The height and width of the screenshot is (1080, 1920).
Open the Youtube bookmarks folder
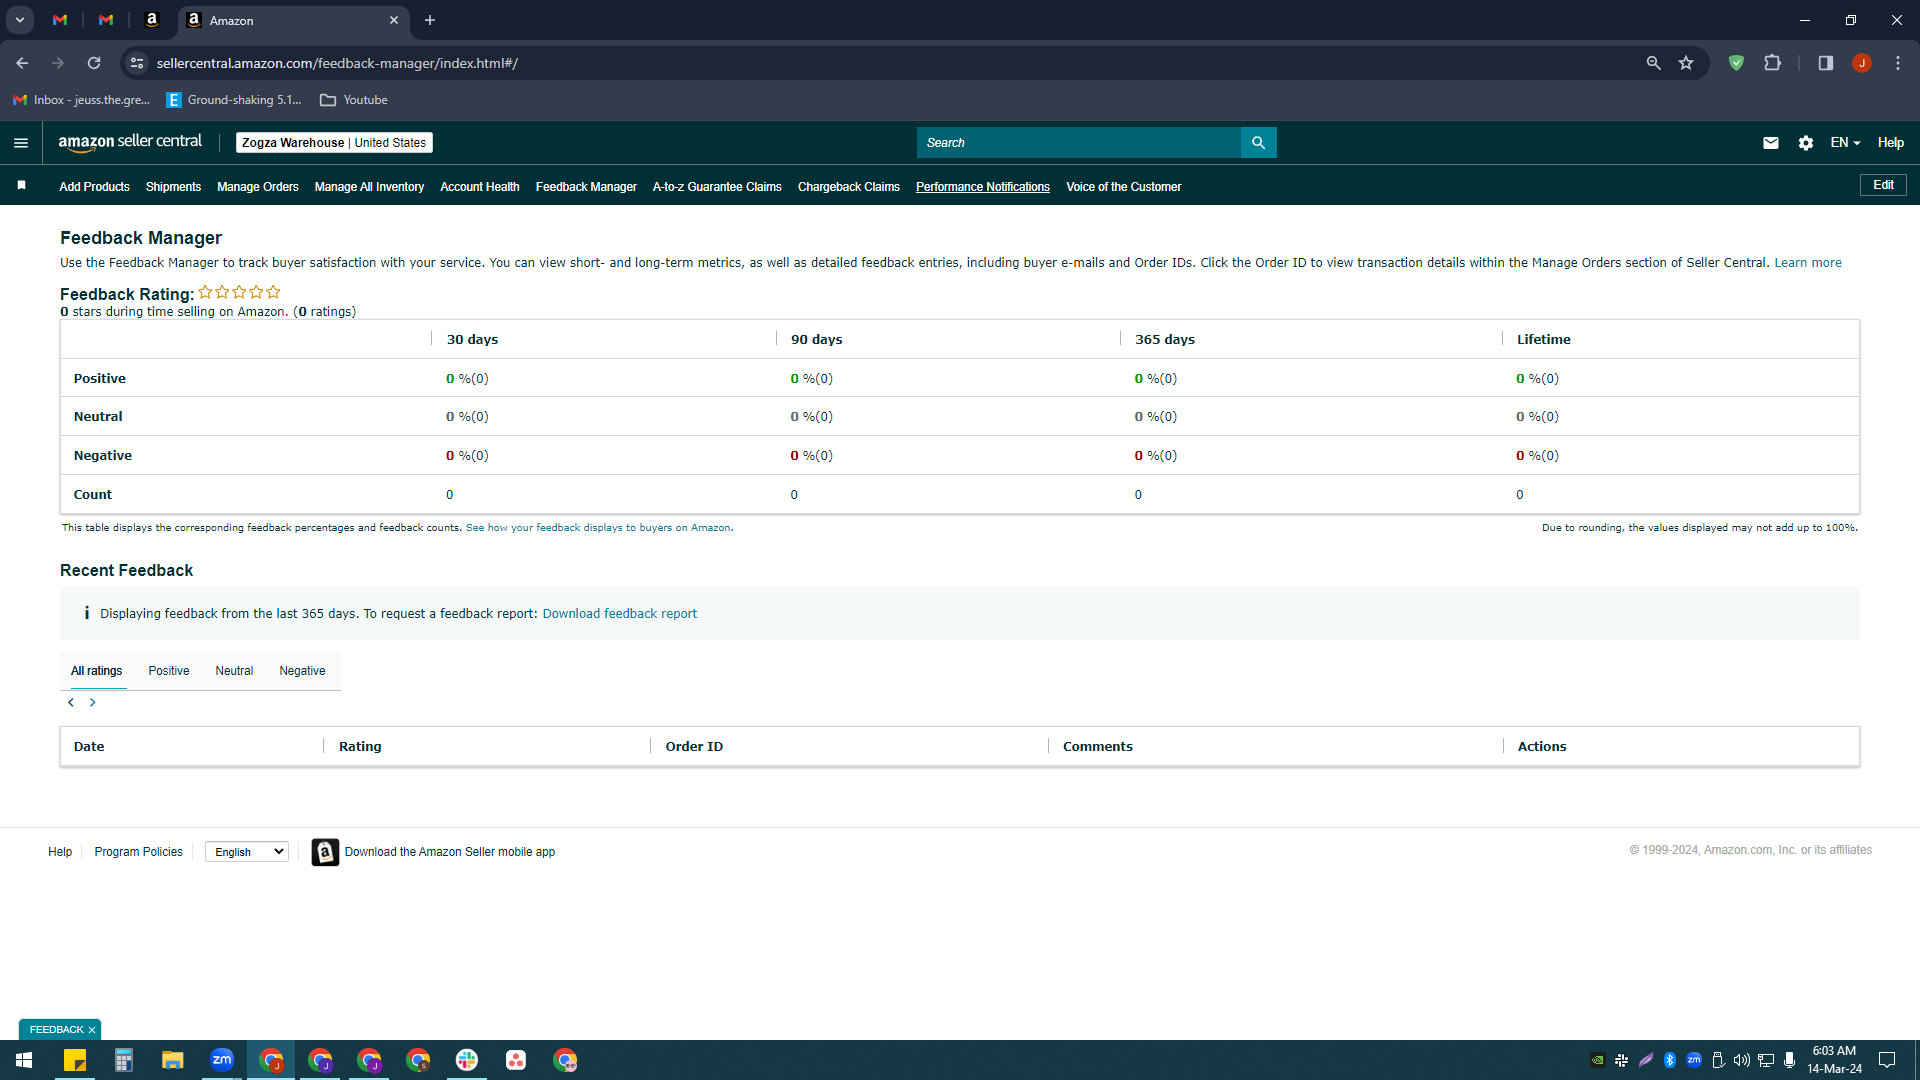354,100
